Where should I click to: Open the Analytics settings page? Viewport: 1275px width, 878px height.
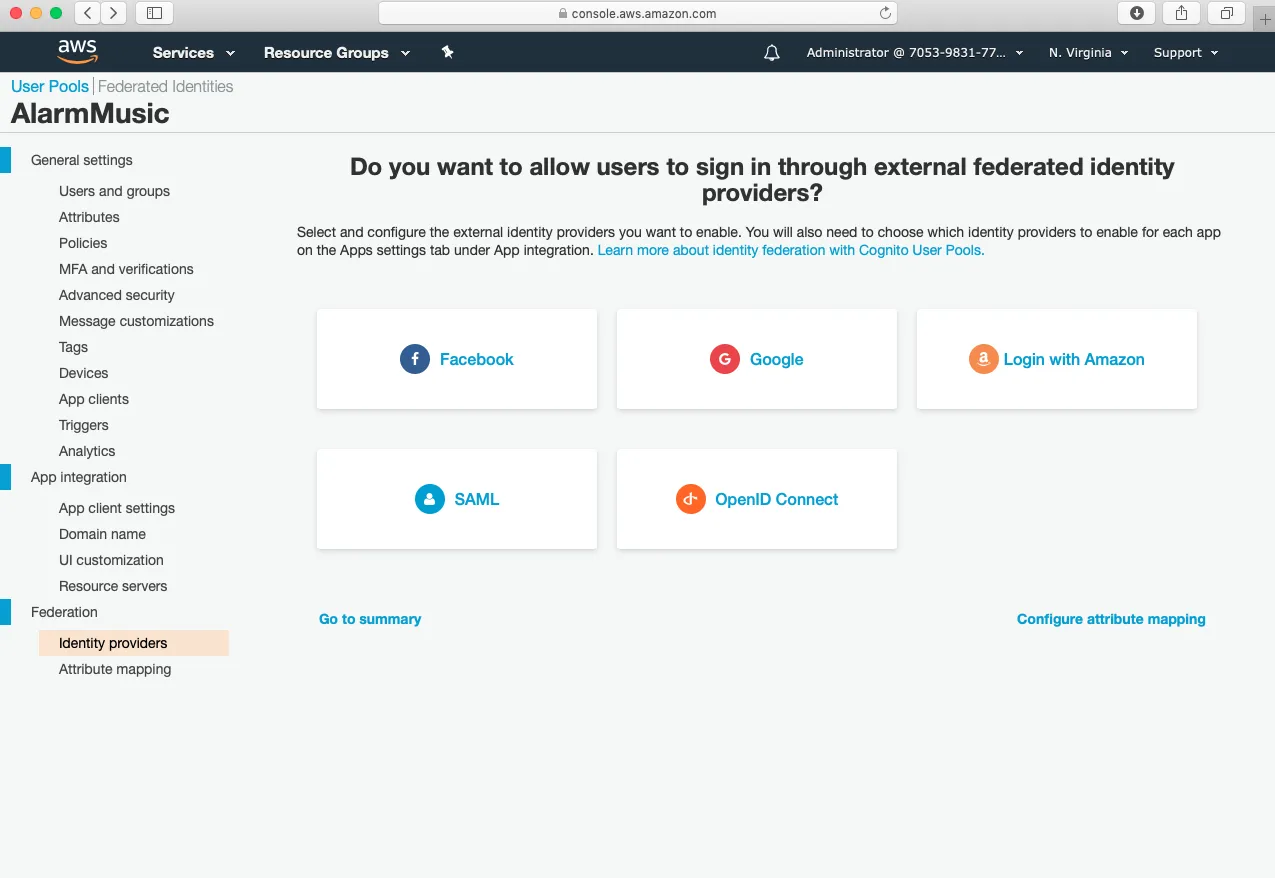[87, 451]
